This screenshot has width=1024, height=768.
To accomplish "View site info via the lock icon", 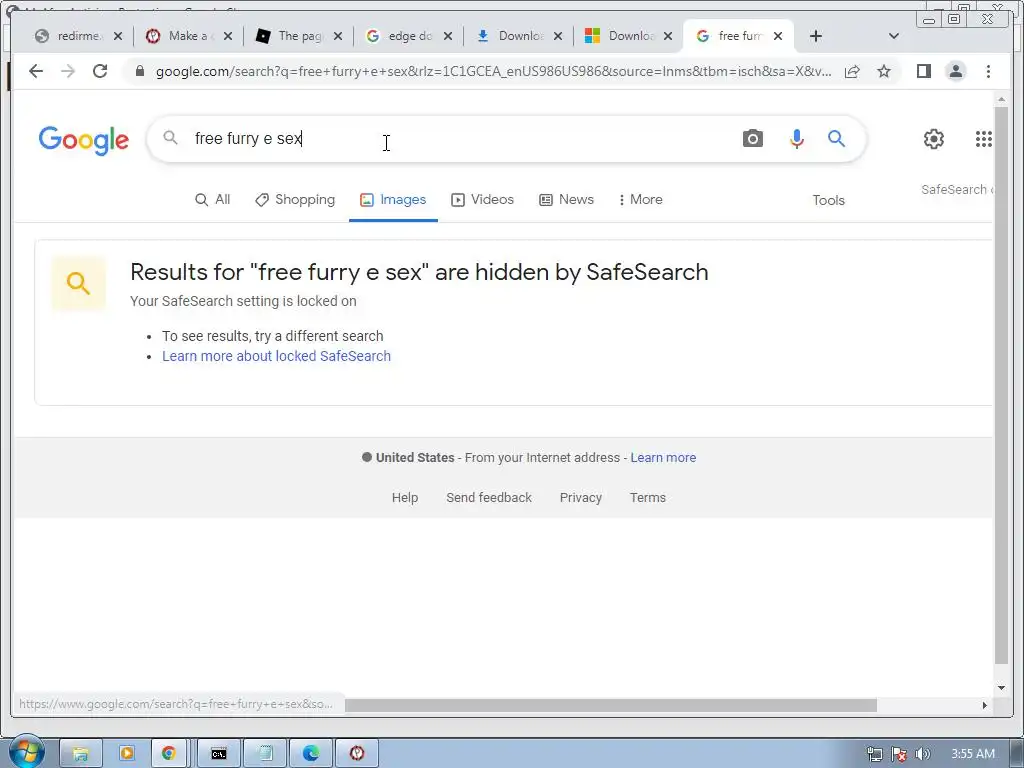I will pos(139,71).
